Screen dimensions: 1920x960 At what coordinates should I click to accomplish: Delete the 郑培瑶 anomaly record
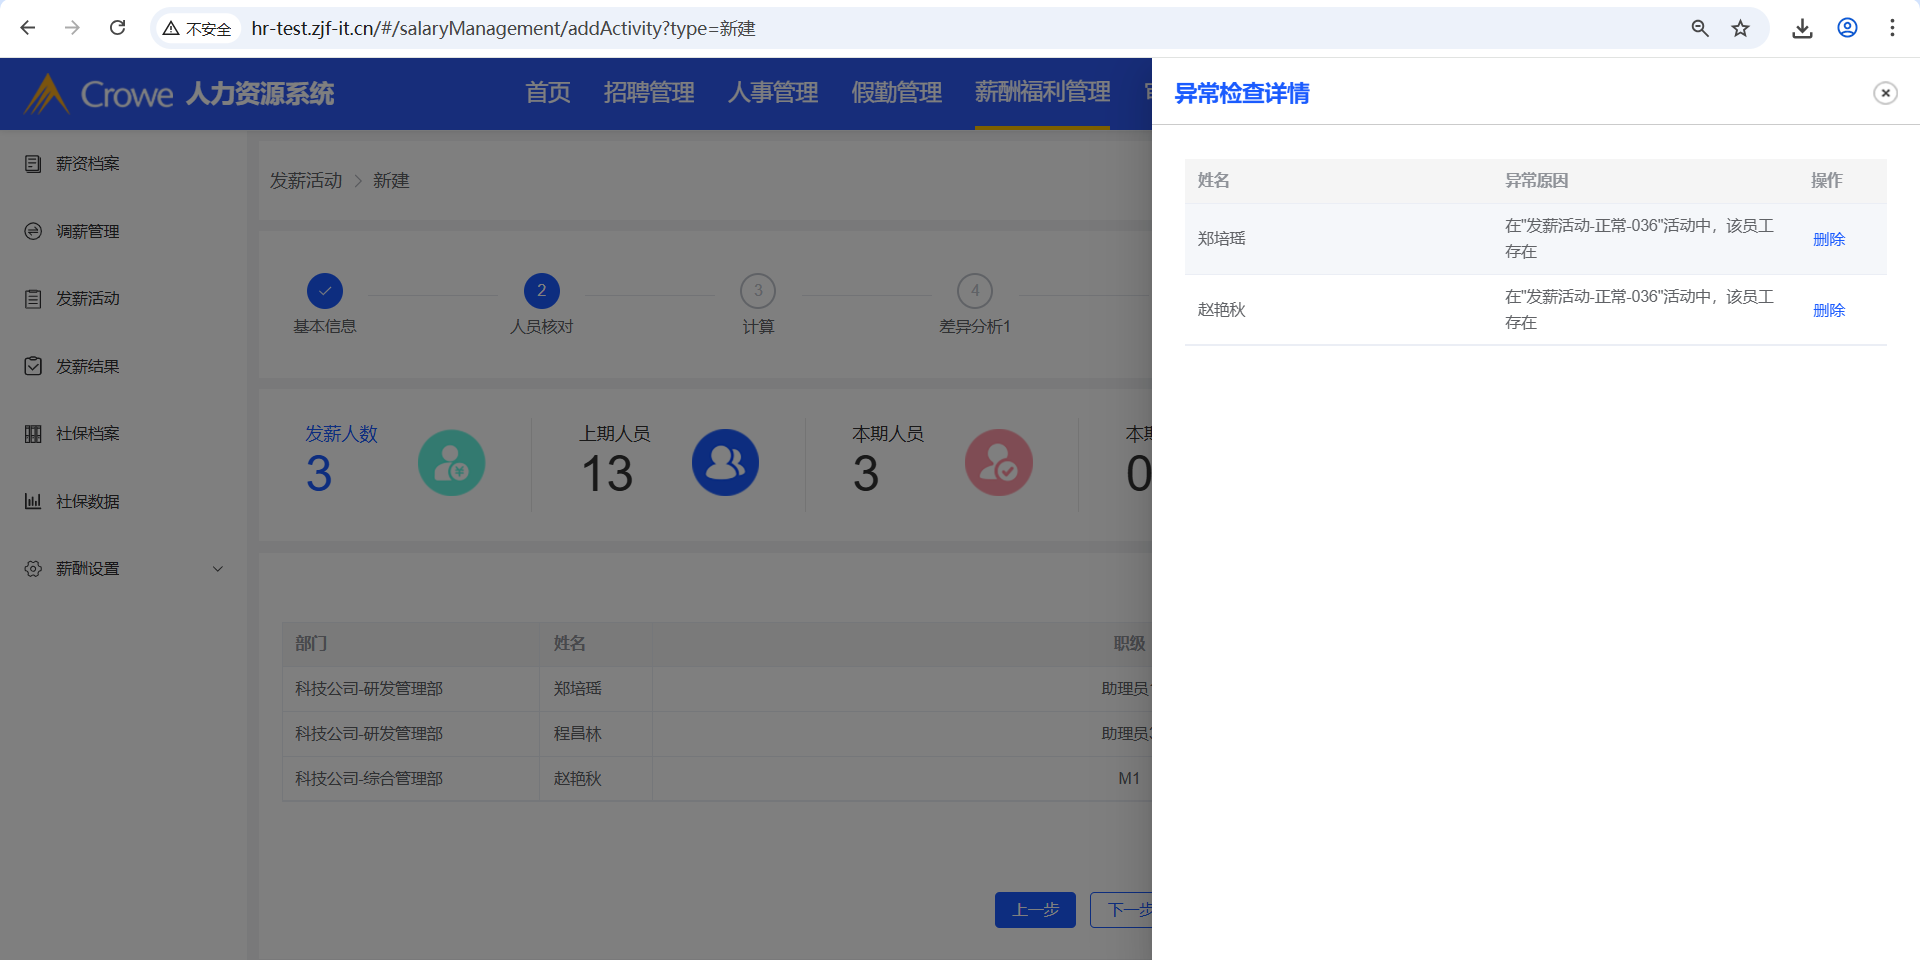coord(1828,239)
